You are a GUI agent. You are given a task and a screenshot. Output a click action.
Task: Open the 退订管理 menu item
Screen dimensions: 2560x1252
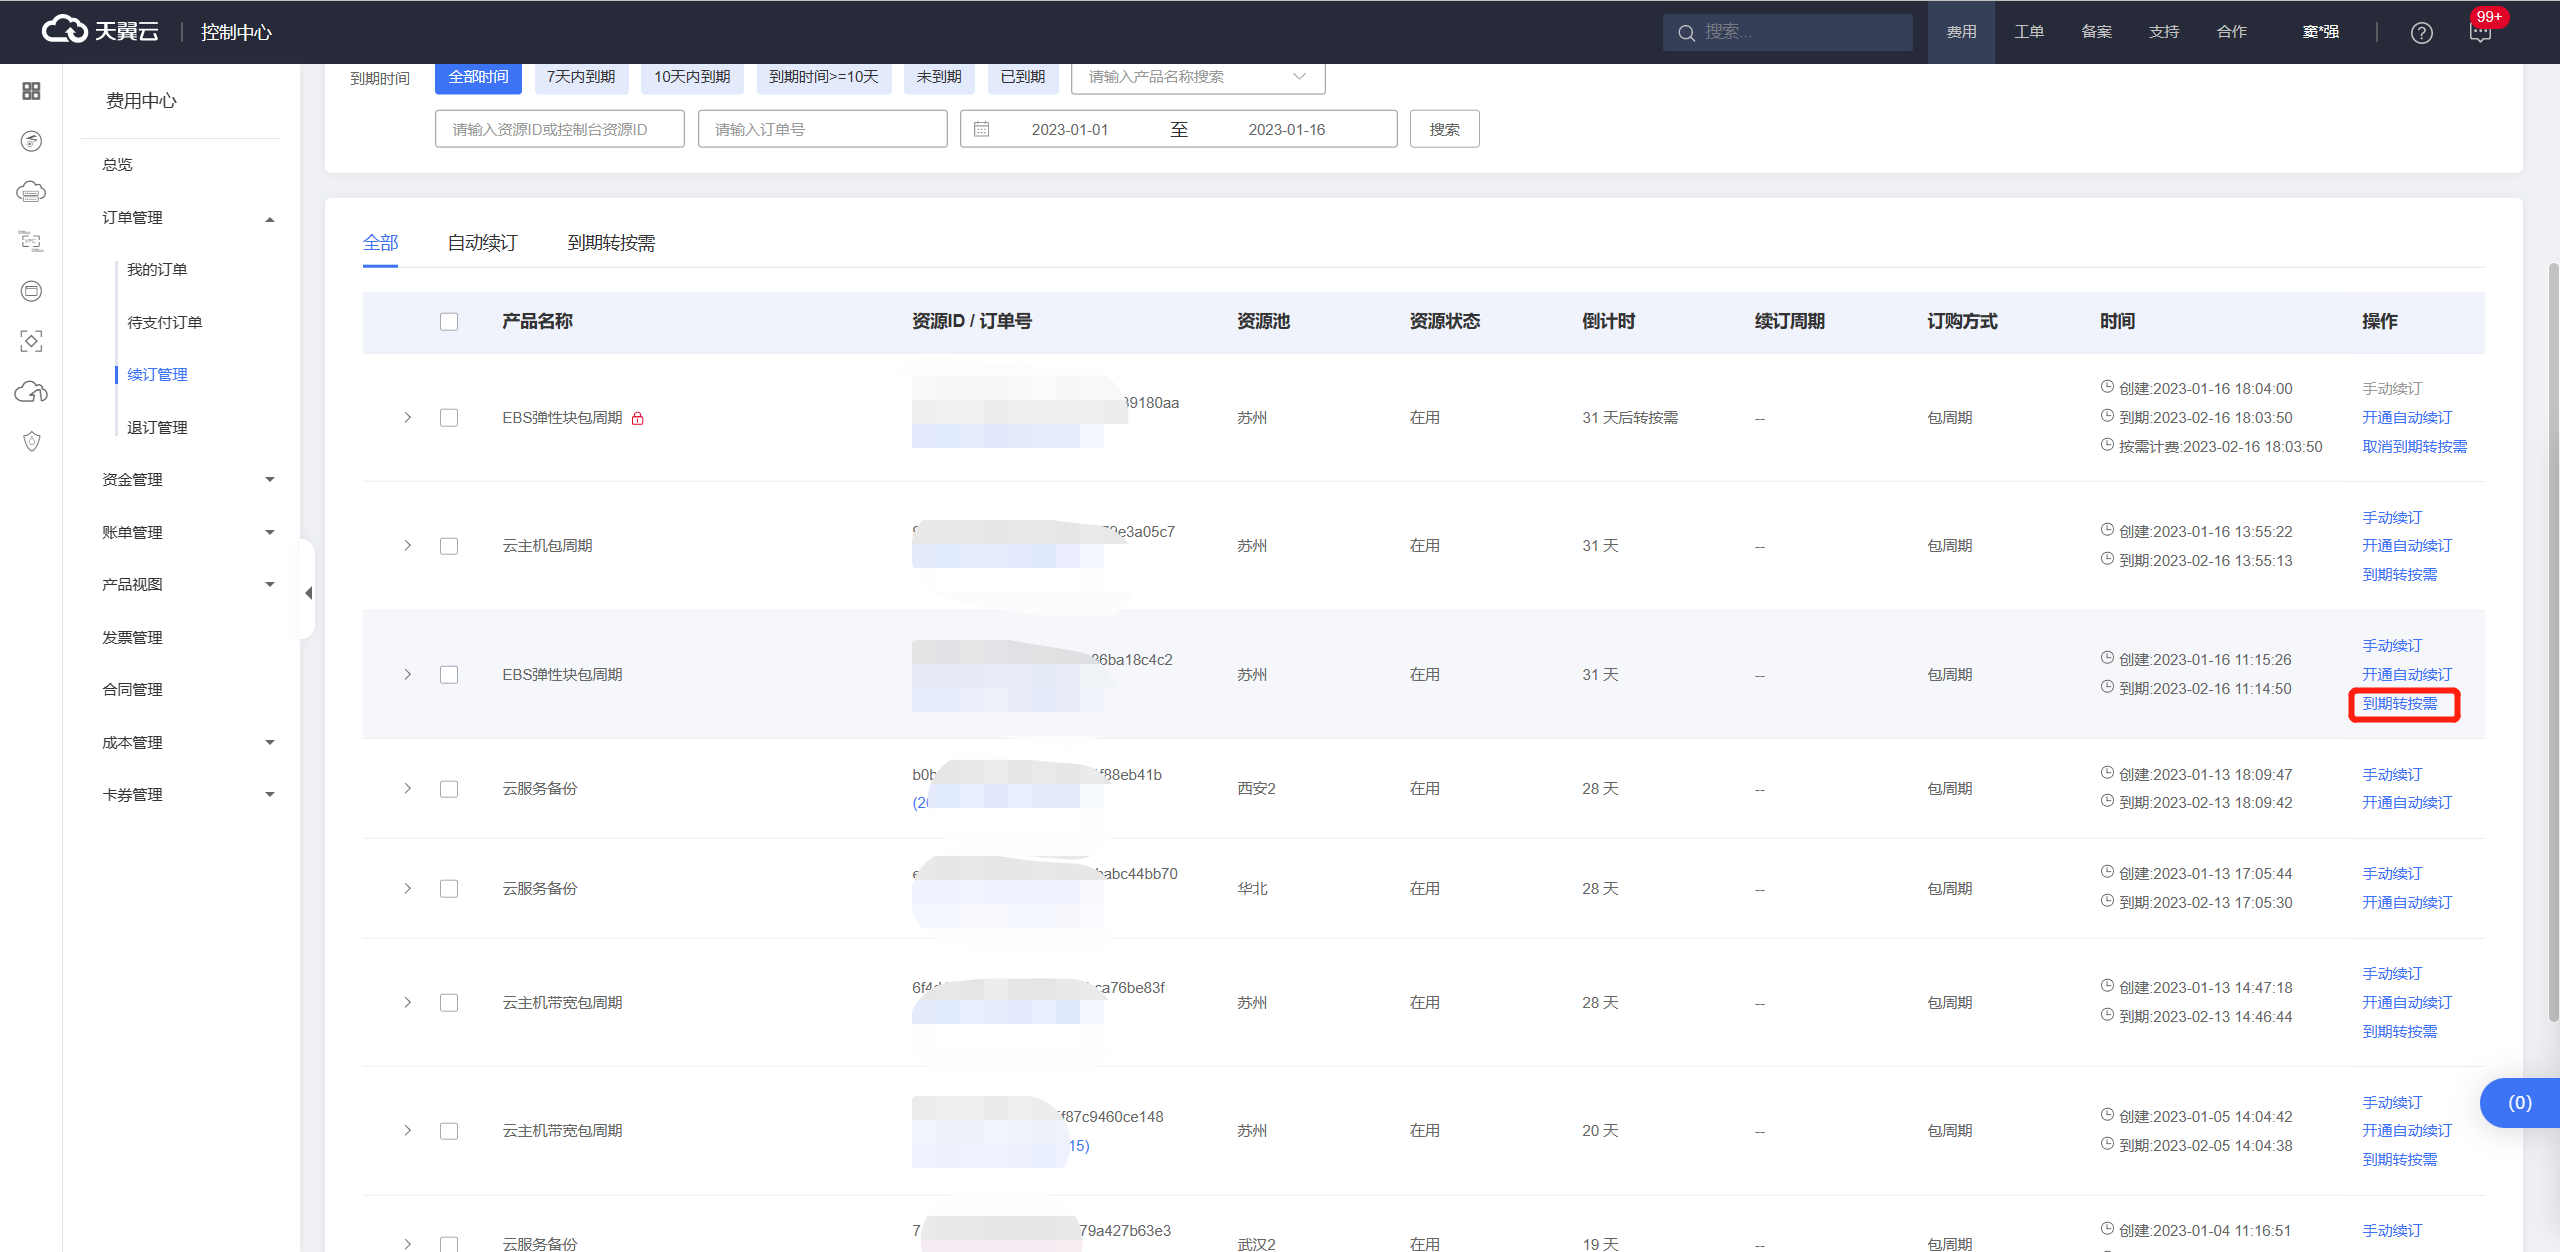(x=157, y=427)
